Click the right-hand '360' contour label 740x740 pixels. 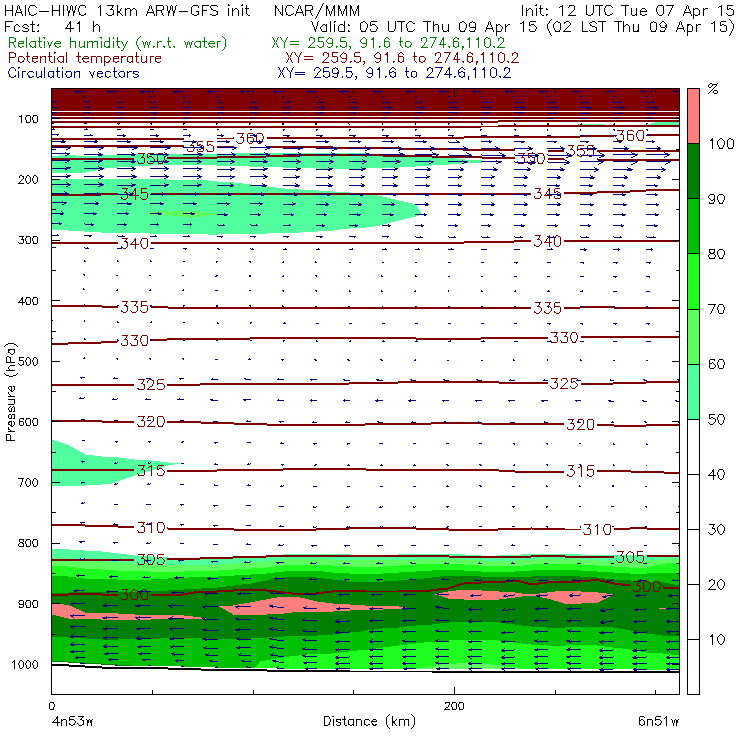coord(630,136)
